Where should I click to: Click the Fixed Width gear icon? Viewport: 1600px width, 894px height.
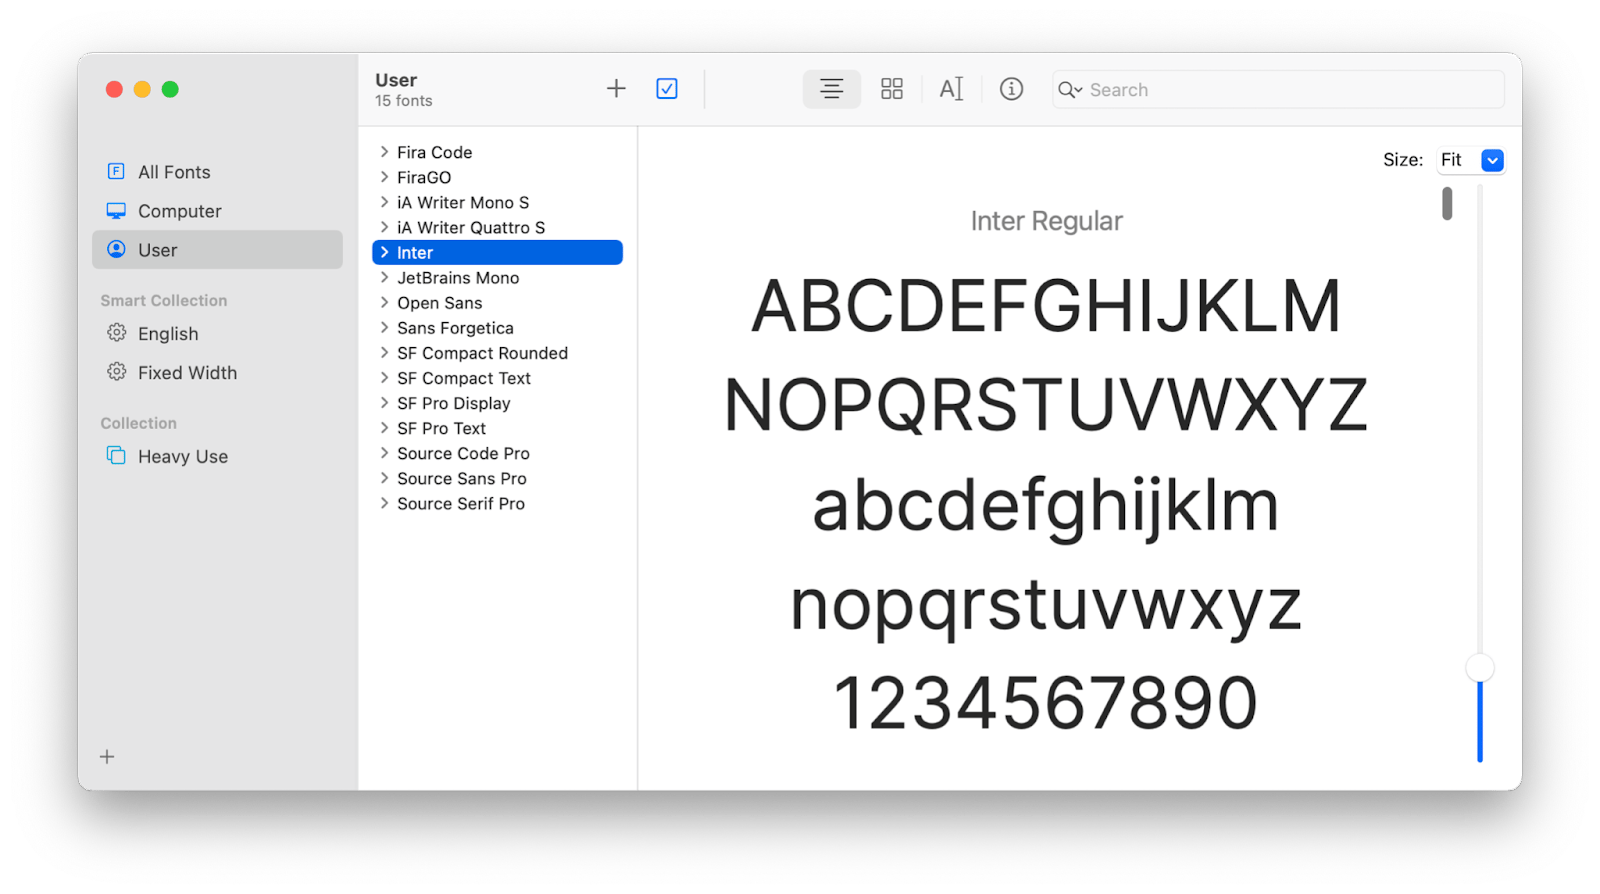(x=116, y=372)
